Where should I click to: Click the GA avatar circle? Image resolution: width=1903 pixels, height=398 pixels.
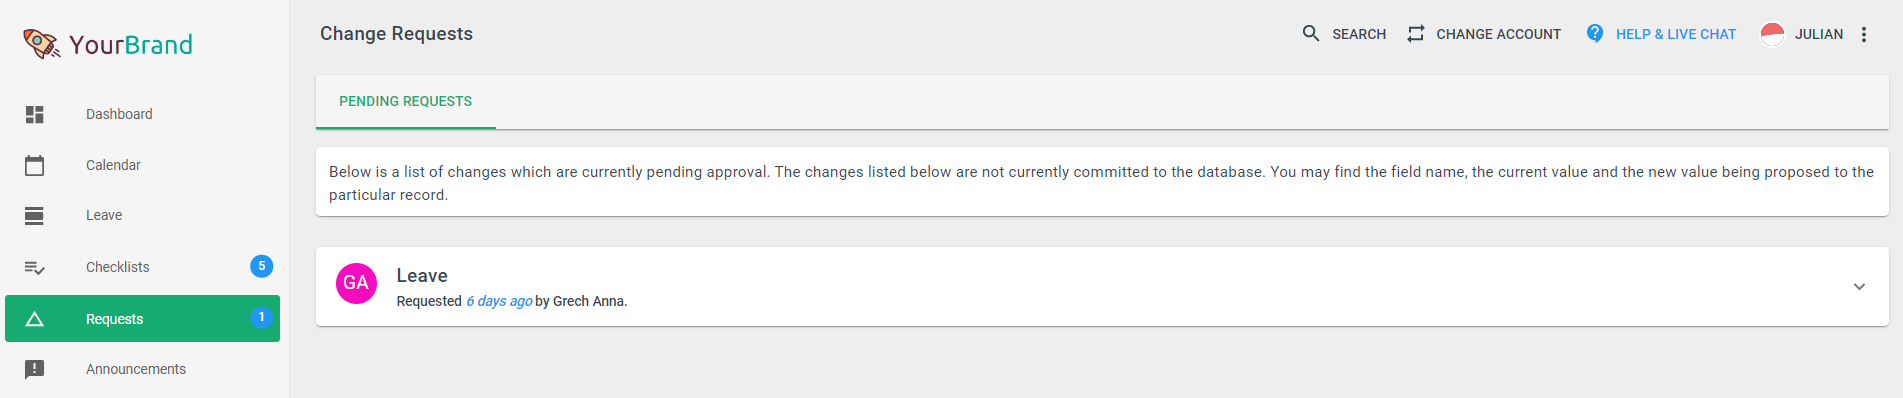point(356,283)
